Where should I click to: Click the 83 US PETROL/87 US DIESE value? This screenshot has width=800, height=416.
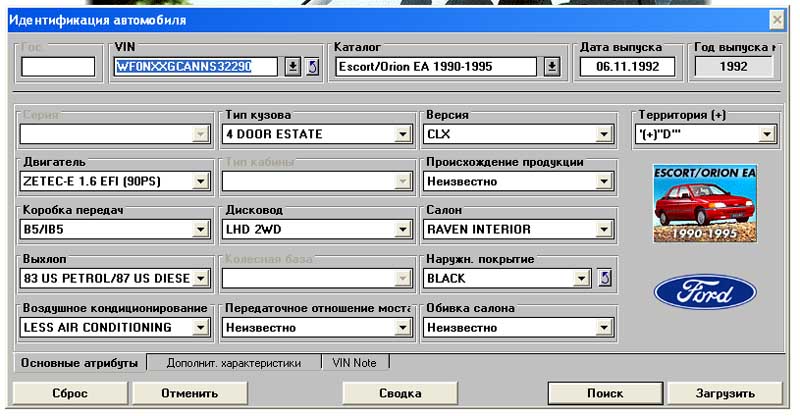[x=107, y=278]
